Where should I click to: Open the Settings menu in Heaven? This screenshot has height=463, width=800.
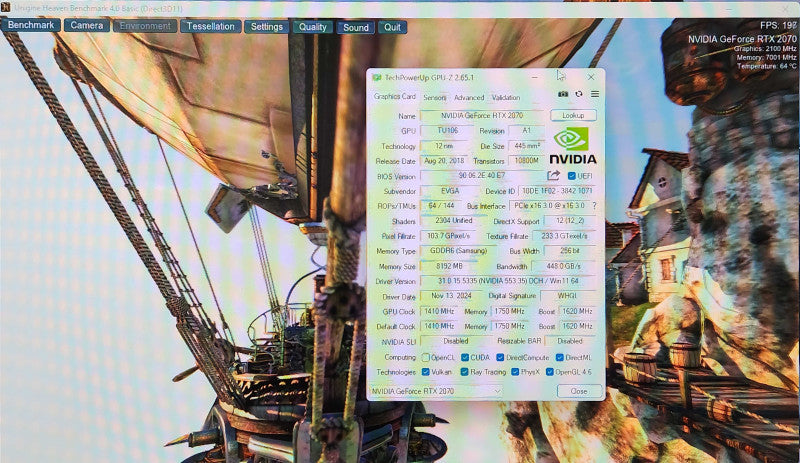point(266,27)
